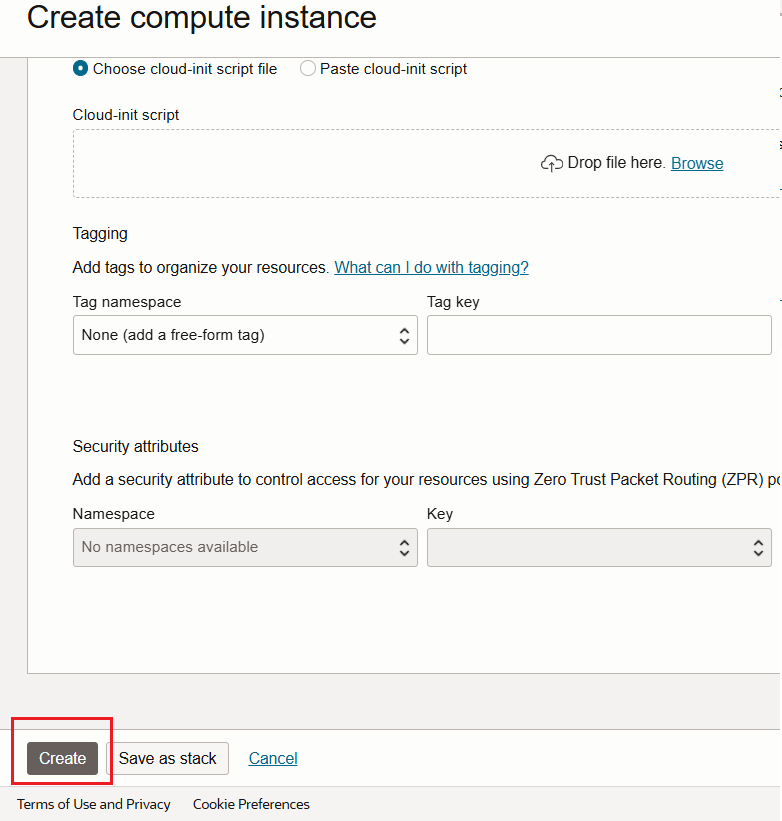Open the 'No namespaces available' dropdown
Image resolution: width=782 pixels, height=821 pixels.
[x=244, y=548]
